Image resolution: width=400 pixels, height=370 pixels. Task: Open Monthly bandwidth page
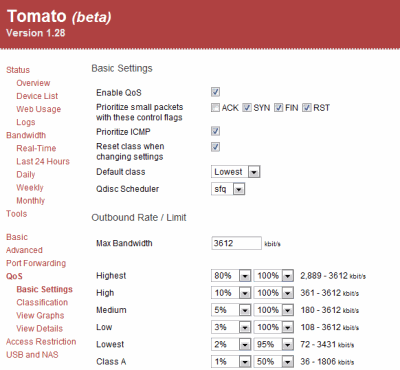pos(31,201)
